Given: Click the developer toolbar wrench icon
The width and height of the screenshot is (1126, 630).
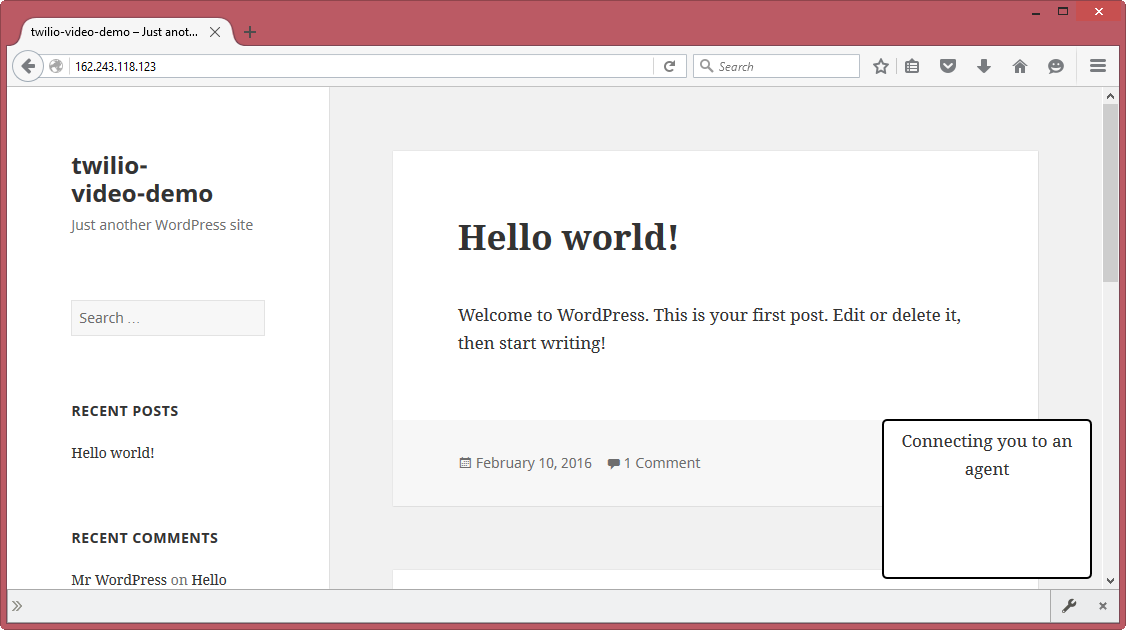Looking at the screenshot, I should [x=1069, y=606].
